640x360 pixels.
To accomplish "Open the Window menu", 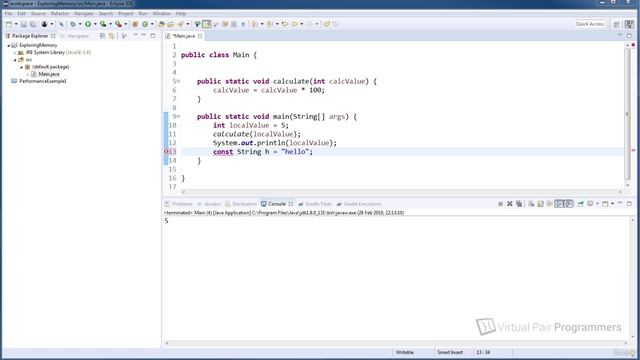I will pos(162,13).
